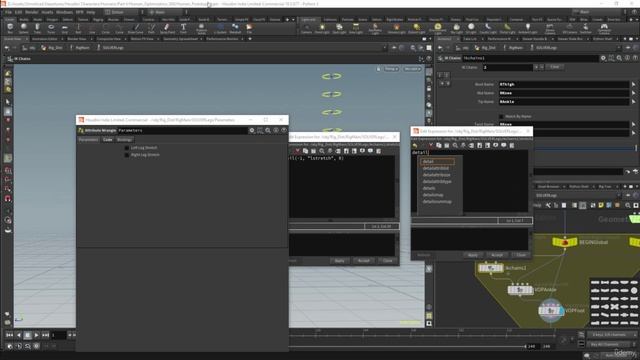Select the Torus shelf tool

pos(51,28)
